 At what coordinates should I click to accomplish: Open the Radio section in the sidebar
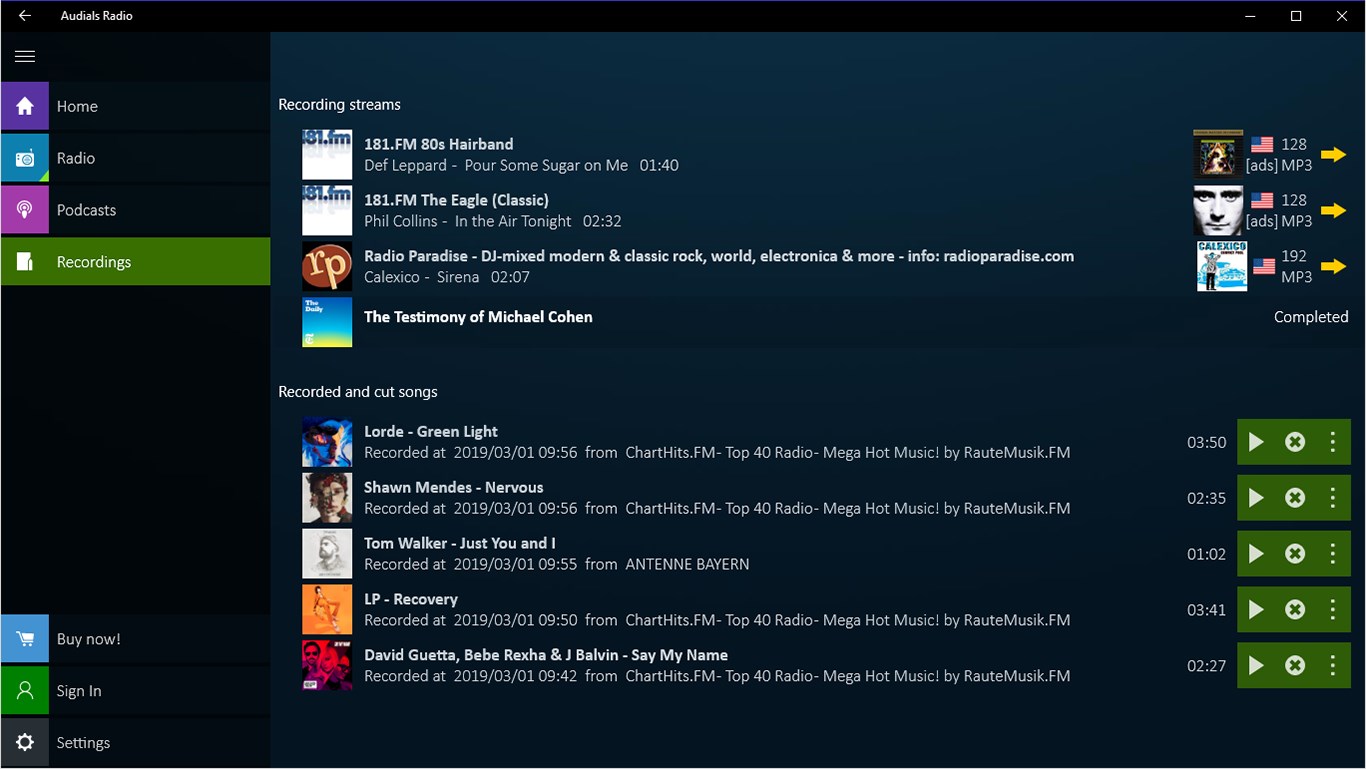coord(25,157)
